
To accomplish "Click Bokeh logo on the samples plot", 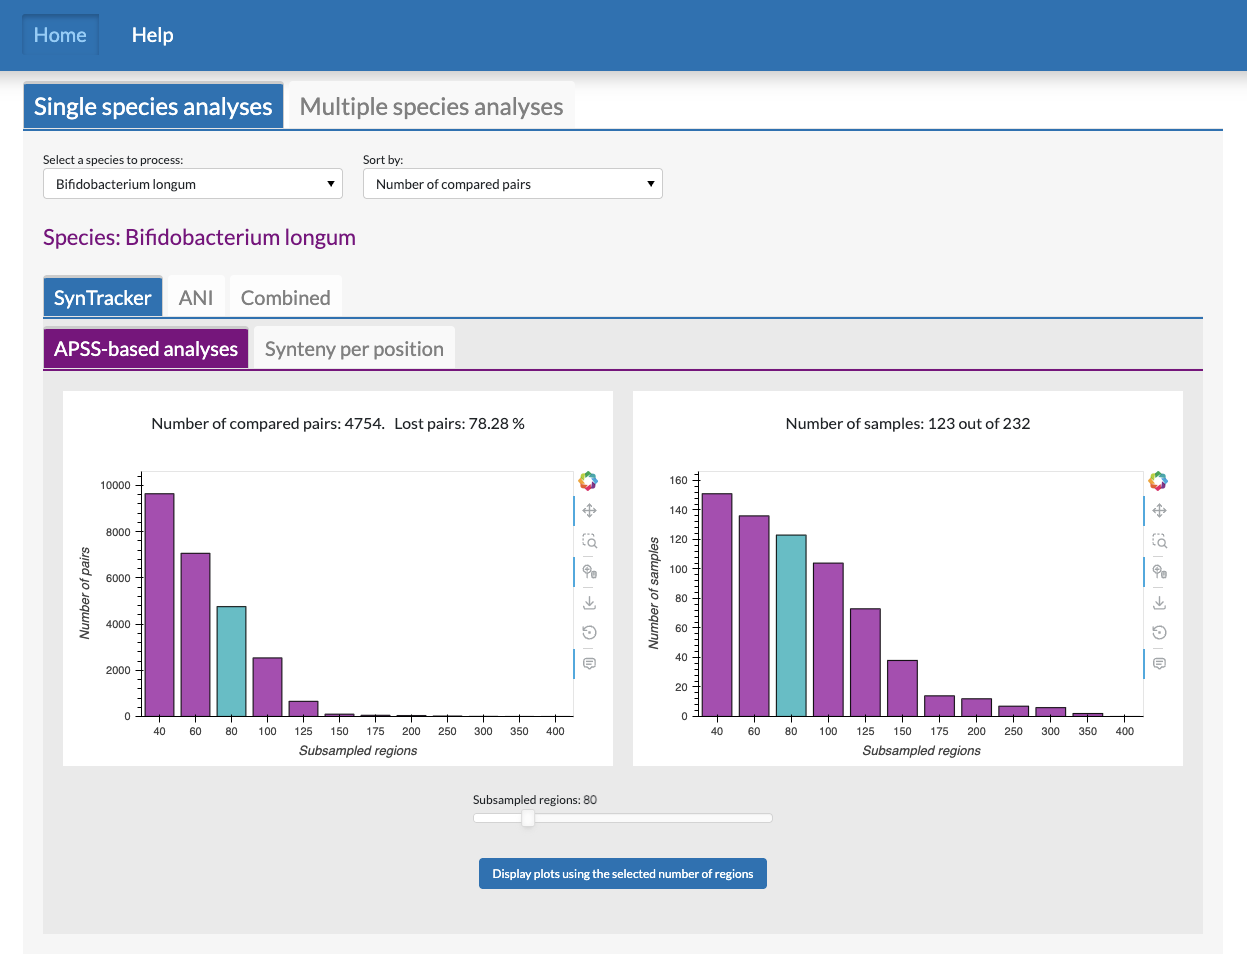I will click(x=1158, y=481).
